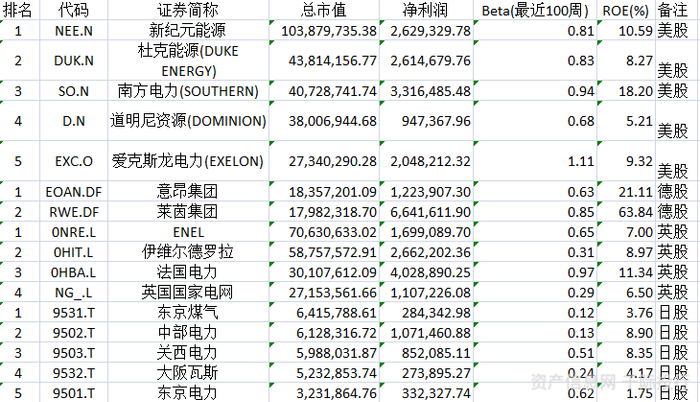700x402 pixels.
Task: Click net profit 6,641,611.90
Action: [x=426, y=211]
